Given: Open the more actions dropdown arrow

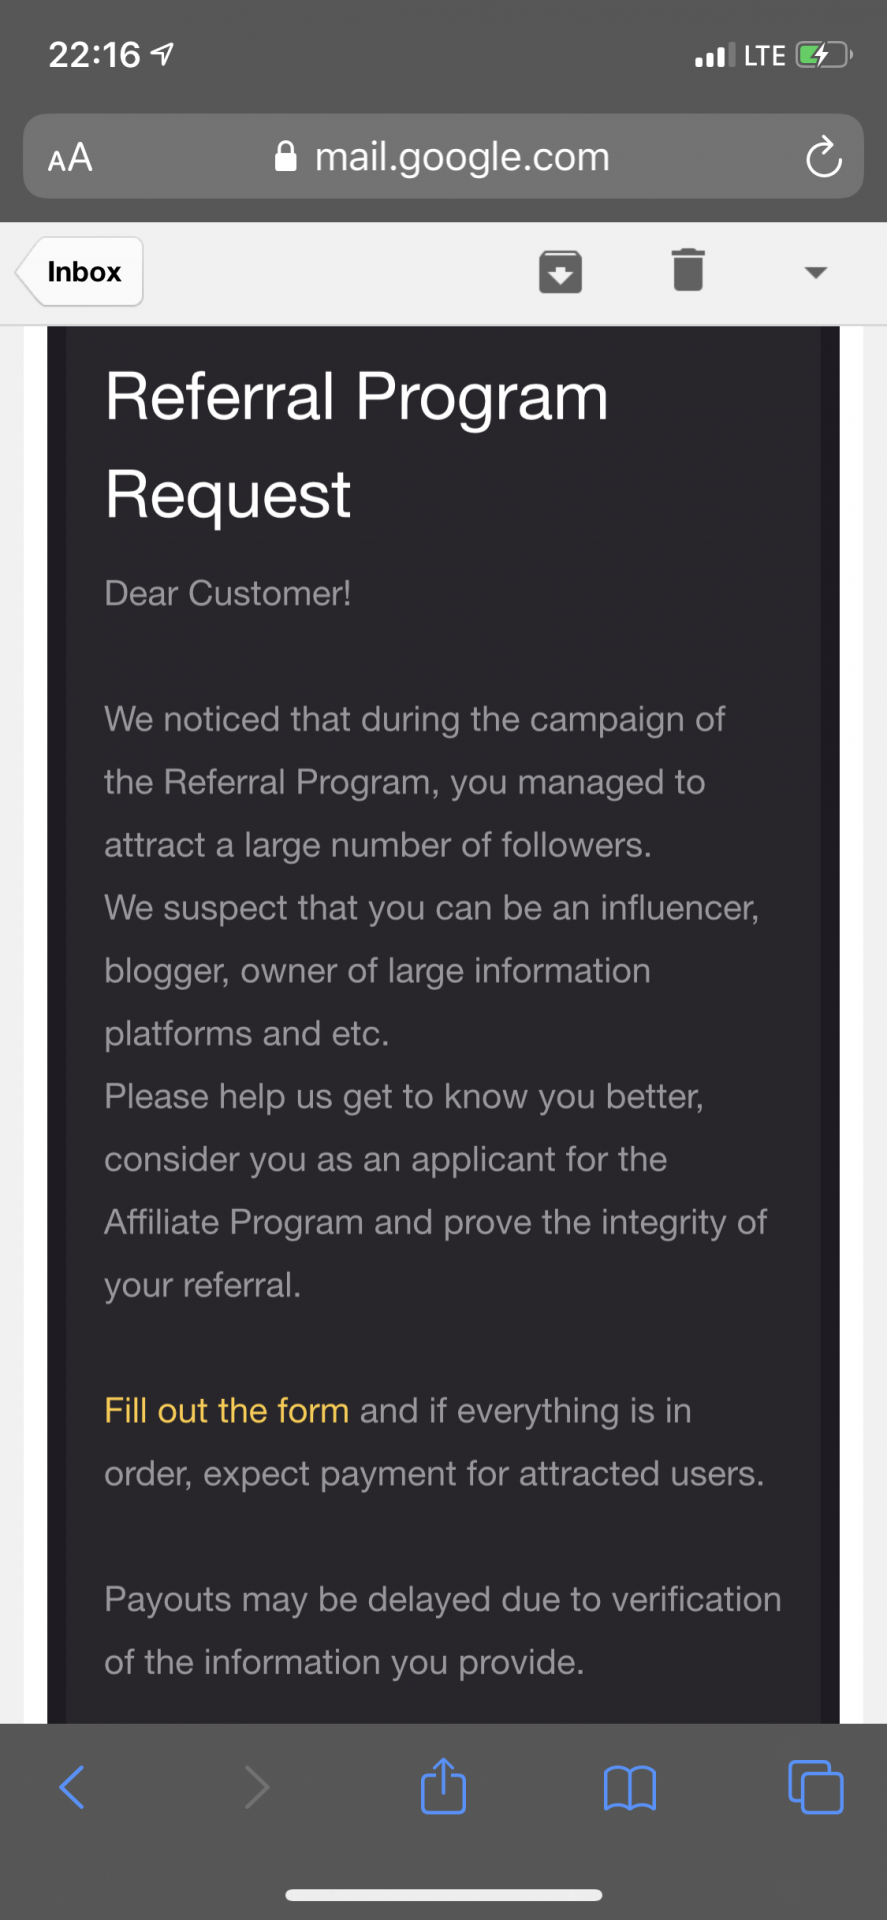Looking at the screenshot, I should click(816, 272).
